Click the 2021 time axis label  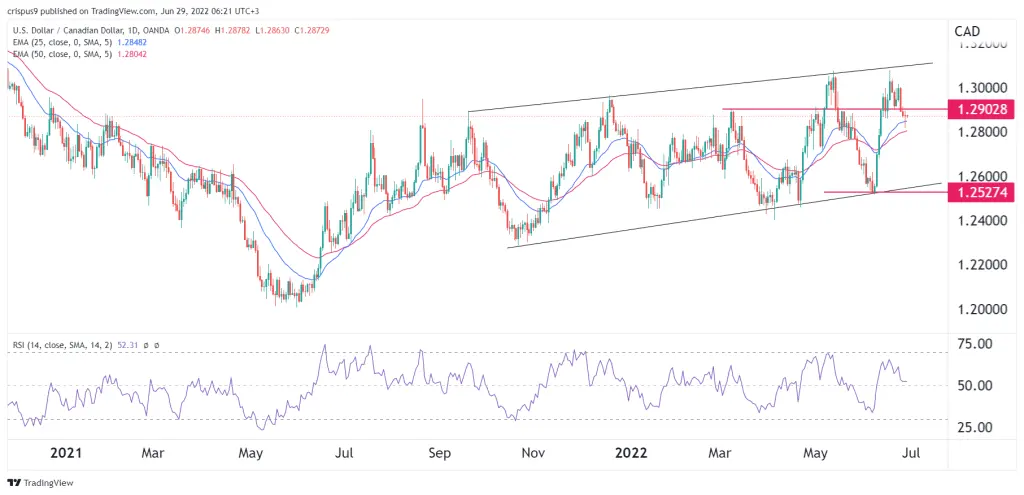65,453
